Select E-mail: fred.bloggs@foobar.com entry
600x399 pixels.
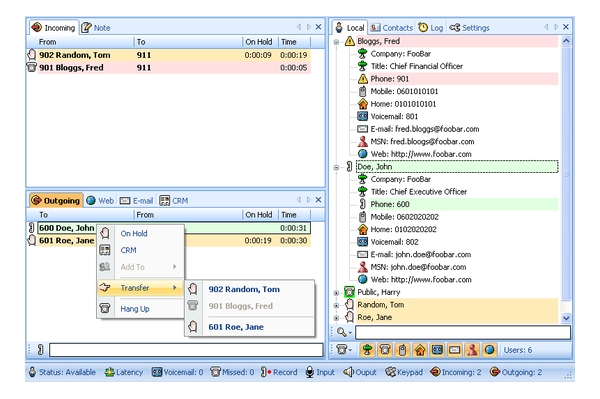425,129
